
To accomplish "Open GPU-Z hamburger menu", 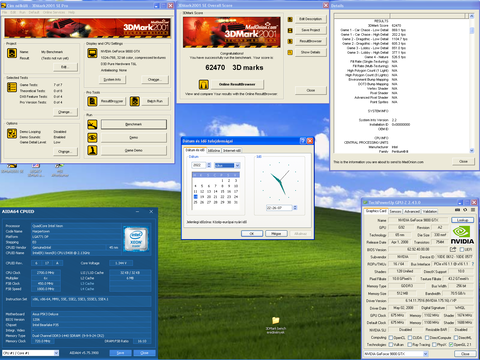I will 473,210.
